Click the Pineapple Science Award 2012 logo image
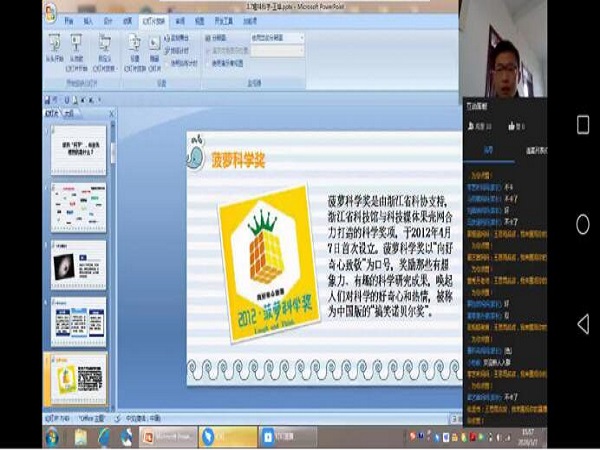 [269, 263]
